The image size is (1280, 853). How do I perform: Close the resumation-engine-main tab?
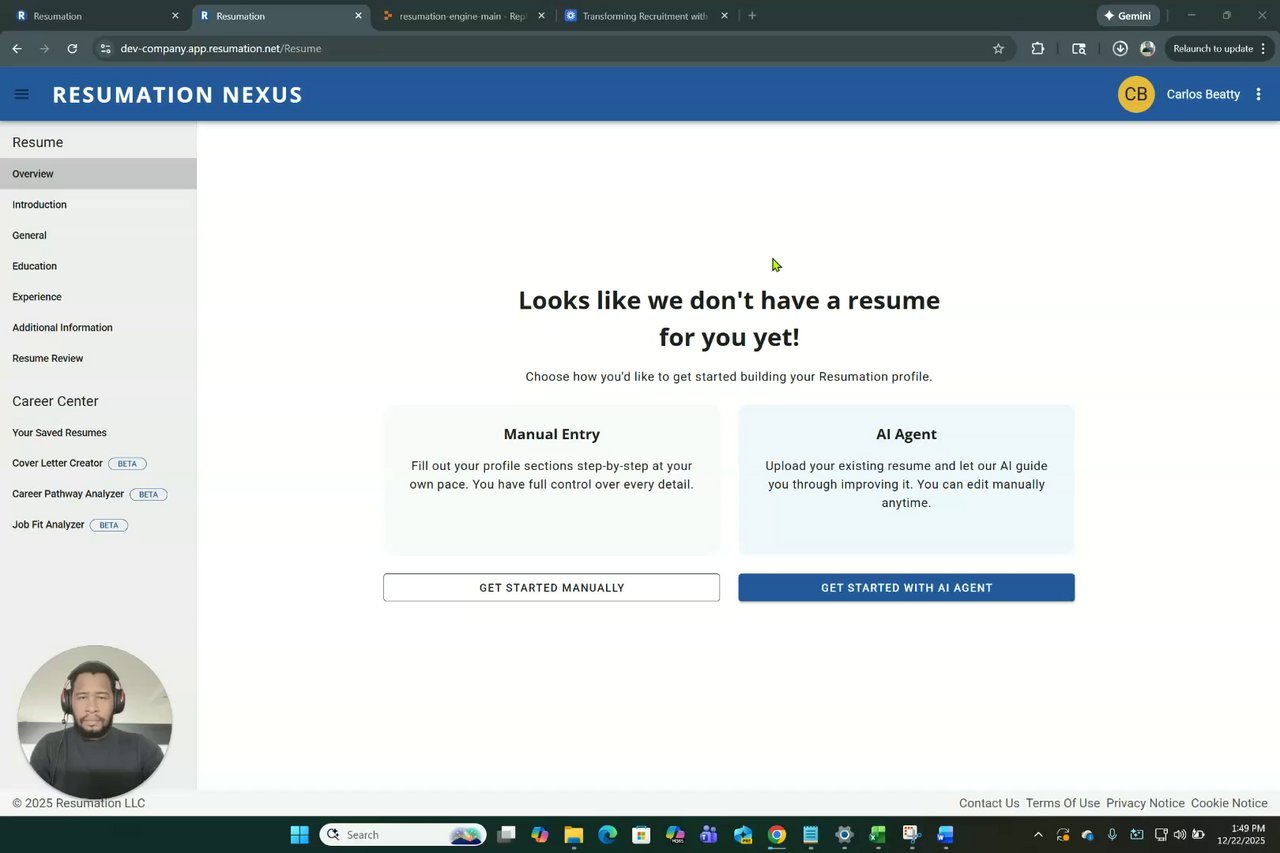pos(541,15)
